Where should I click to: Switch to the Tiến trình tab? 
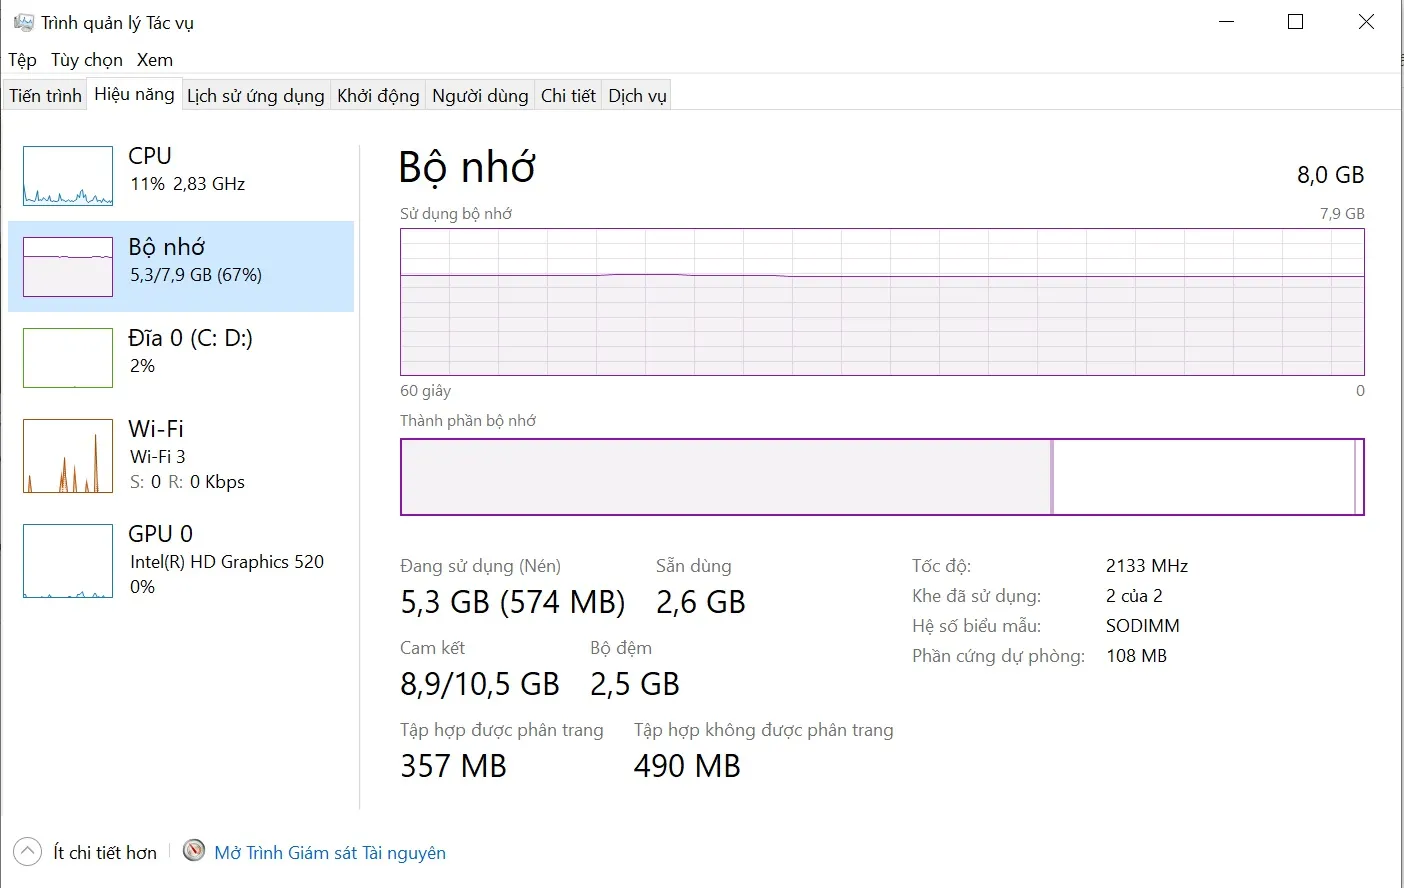pos(45,96)
